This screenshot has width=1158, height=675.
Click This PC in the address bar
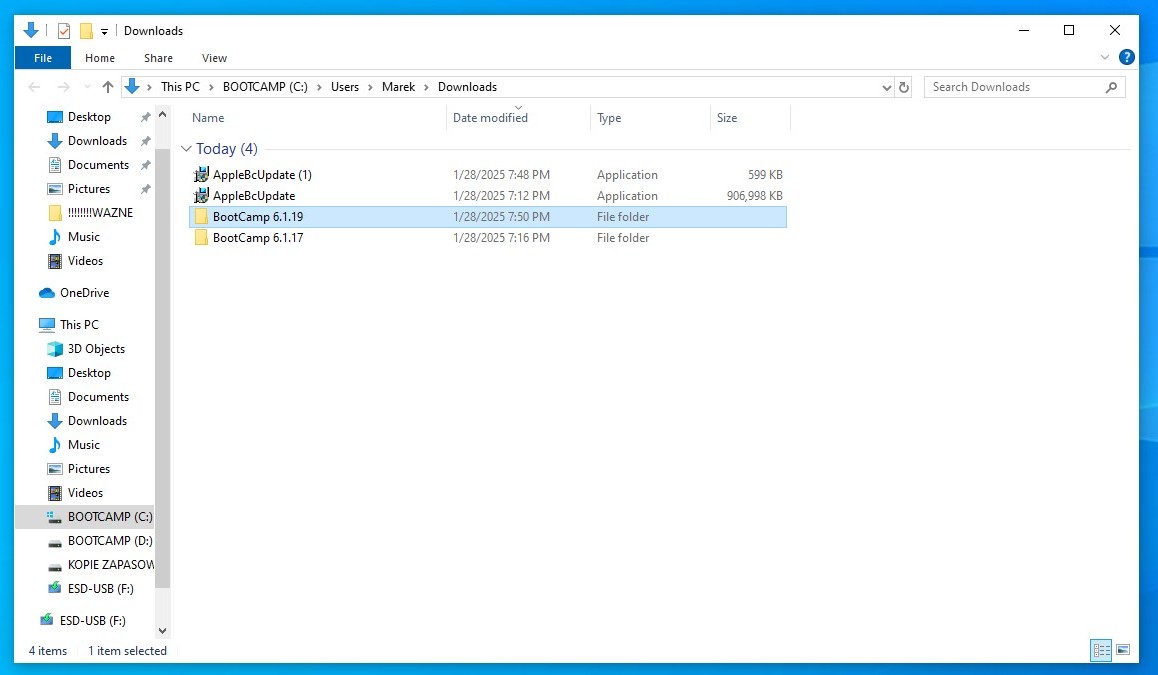(180, 87)
